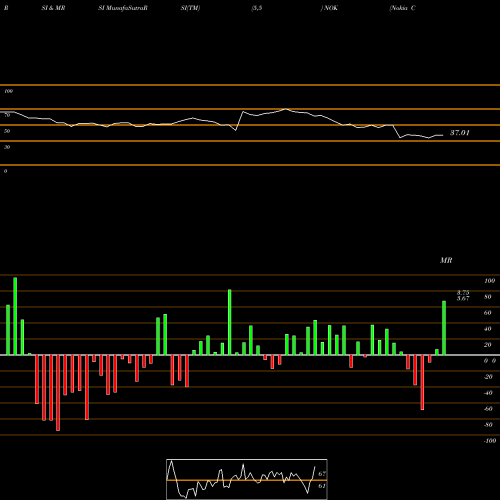Click the end of RSI line beside 37.01

click(442, 135)
